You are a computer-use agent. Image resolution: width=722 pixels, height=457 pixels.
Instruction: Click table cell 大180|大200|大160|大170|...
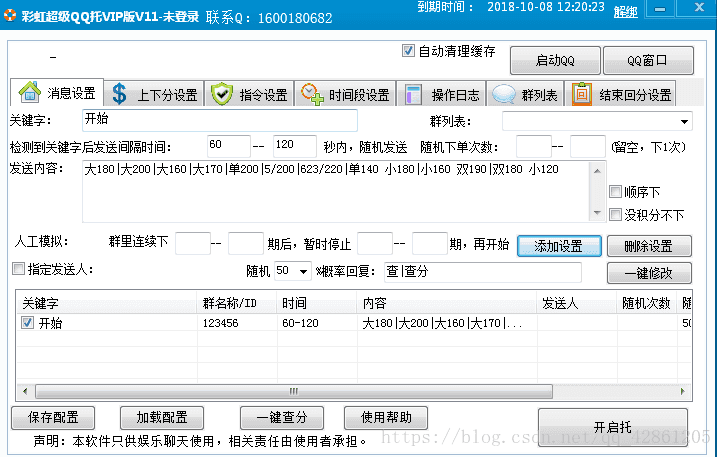pos(447,323)
